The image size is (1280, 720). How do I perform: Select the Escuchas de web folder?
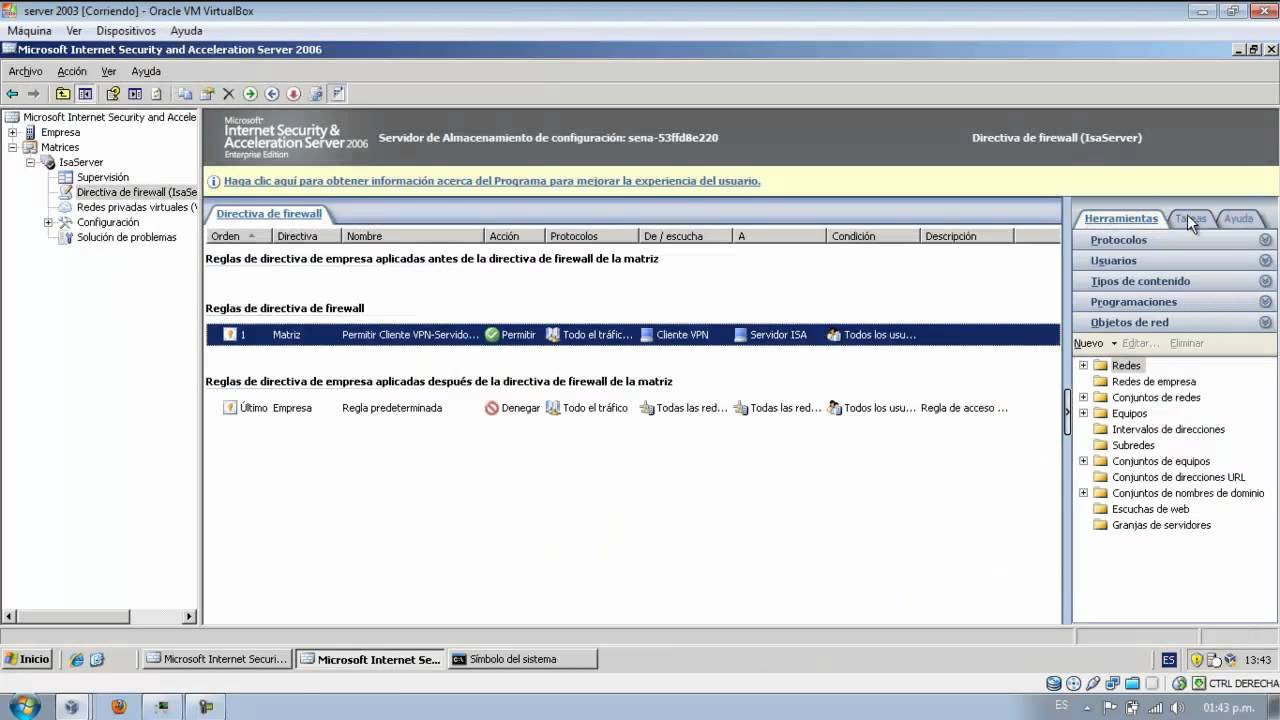[x=1151, y=509]
